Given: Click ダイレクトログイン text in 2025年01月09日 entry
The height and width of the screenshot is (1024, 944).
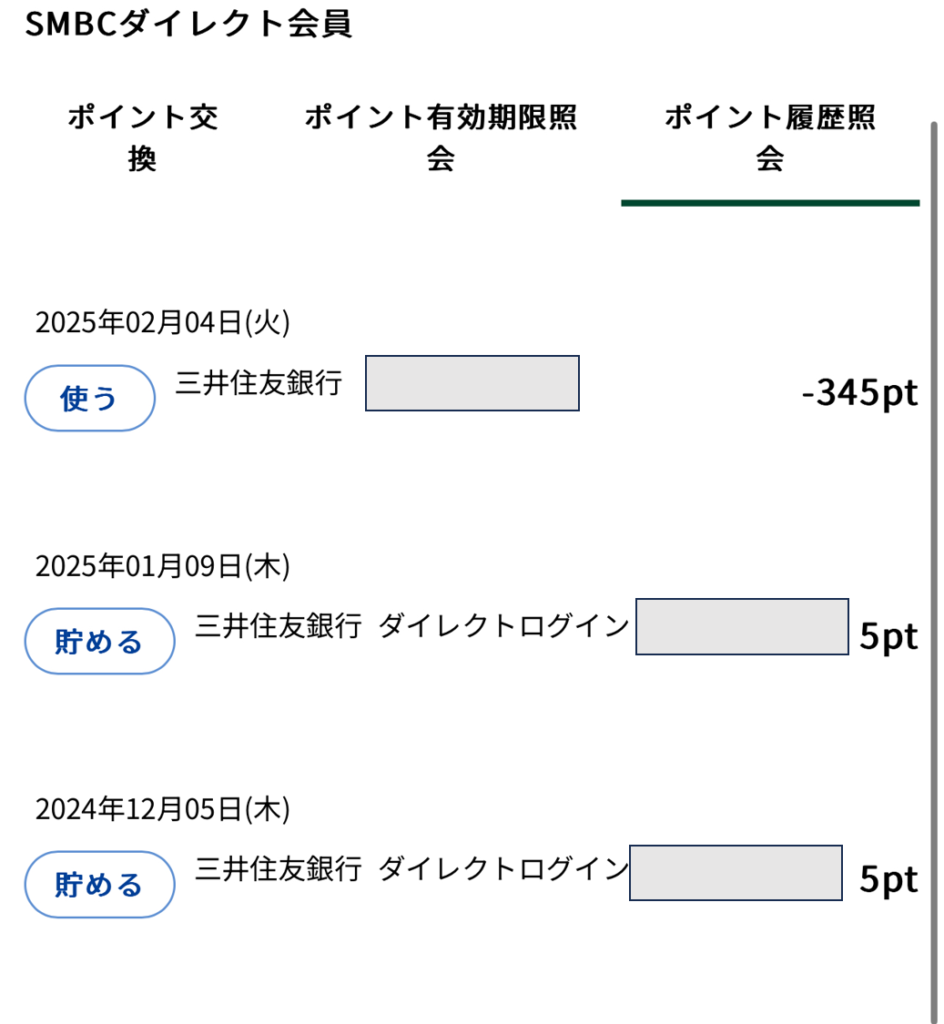Looking at the screenshot, I should tap(503, 626).
